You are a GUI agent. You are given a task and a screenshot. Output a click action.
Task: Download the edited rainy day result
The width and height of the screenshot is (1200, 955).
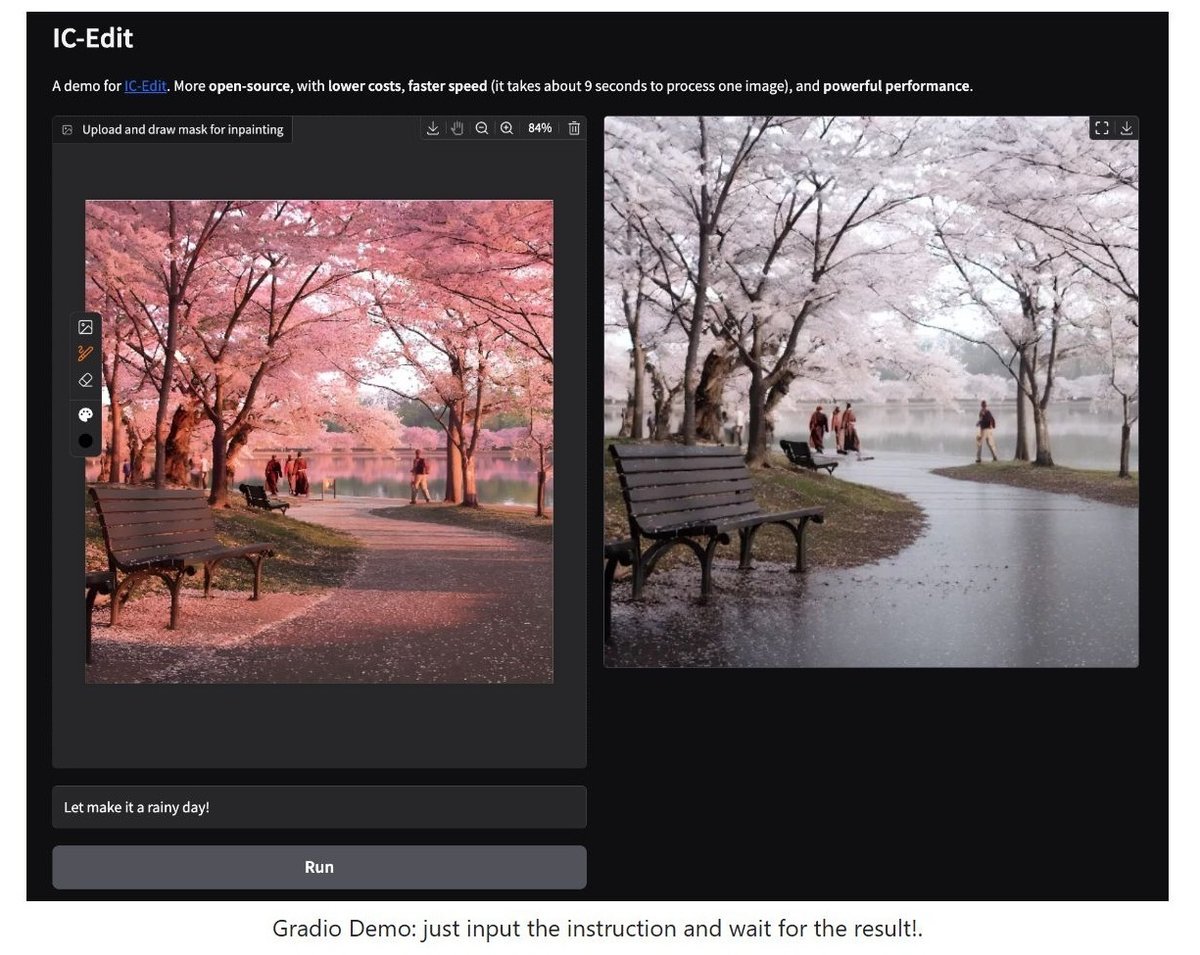pyautogui.click(x=1127, y=128)
